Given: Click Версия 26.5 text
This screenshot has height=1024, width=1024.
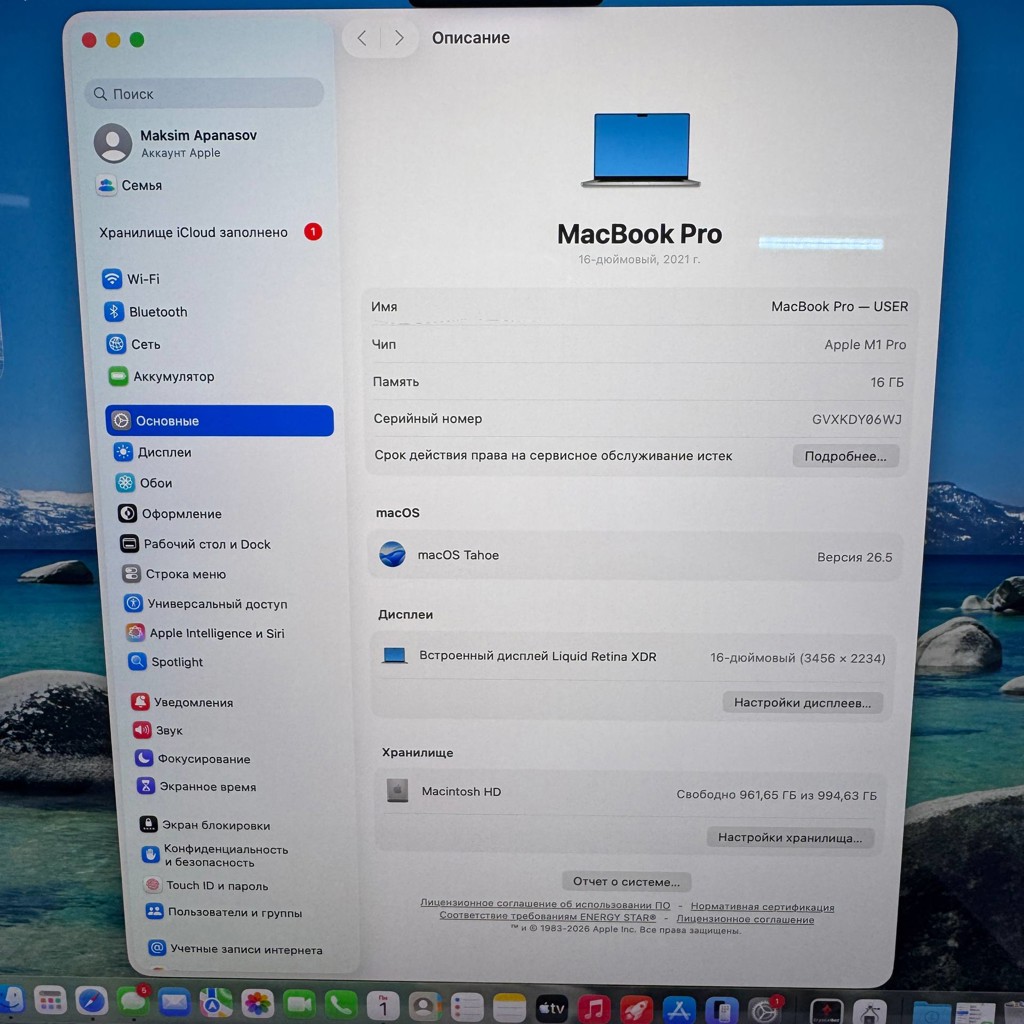Looking at the screenshot, I should (854, 557).
